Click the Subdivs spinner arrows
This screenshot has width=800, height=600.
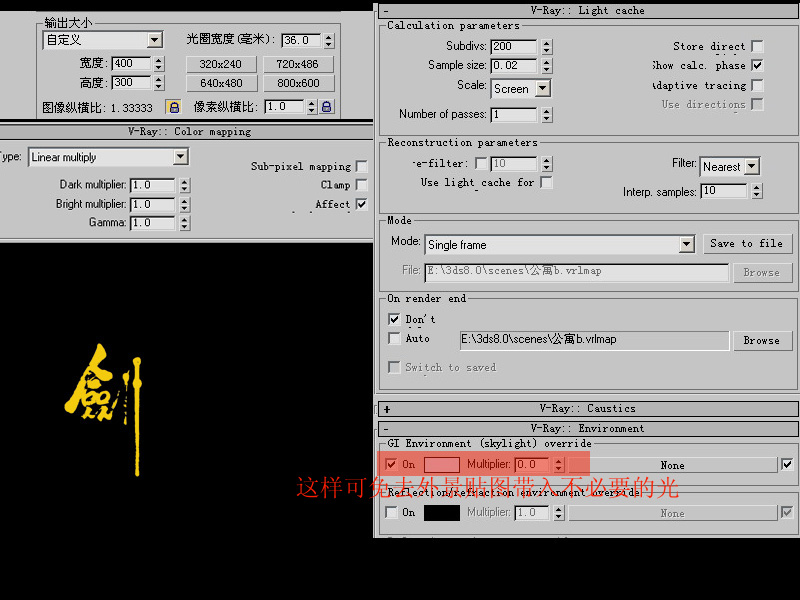[x=545, y=47]
